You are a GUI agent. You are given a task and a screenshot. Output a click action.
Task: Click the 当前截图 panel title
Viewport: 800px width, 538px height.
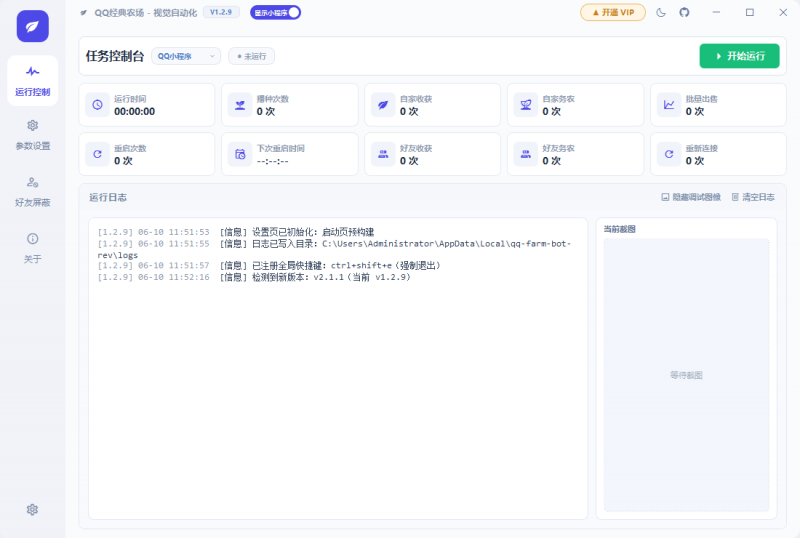pos(619,229)
